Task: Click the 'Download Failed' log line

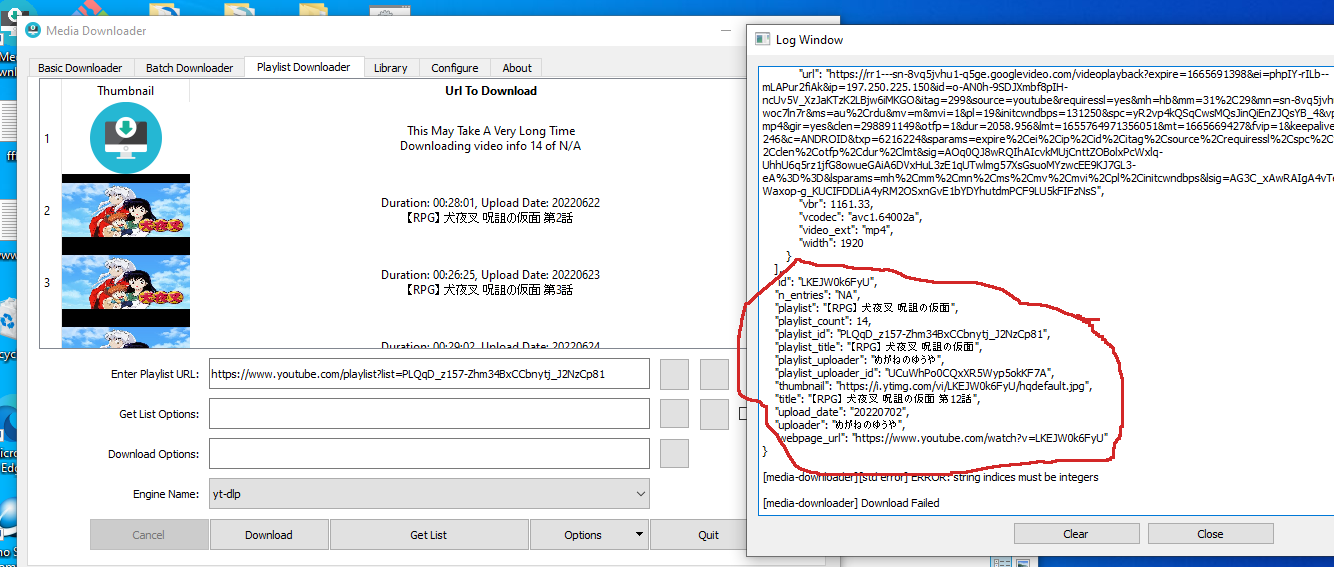Action: pos(851,503)
